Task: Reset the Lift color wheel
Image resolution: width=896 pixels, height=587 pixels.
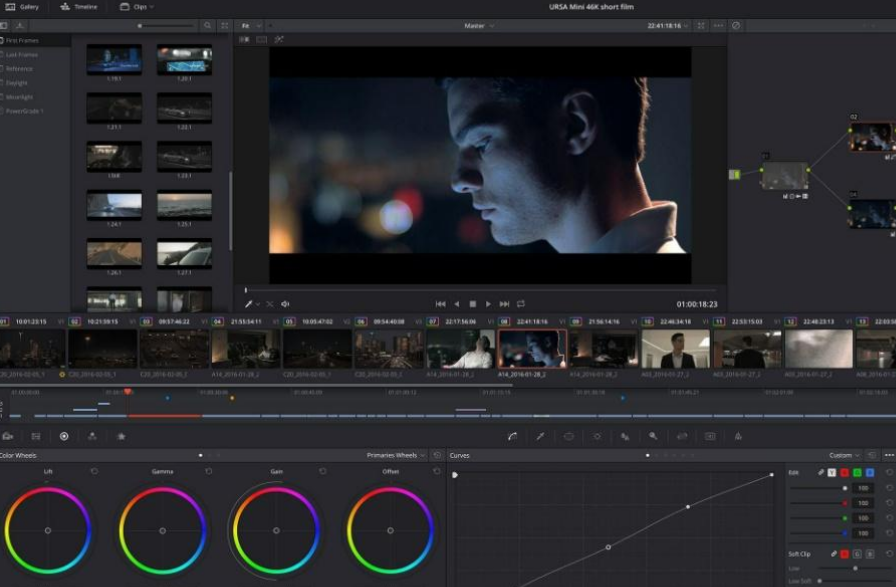Action: [94, 471]
